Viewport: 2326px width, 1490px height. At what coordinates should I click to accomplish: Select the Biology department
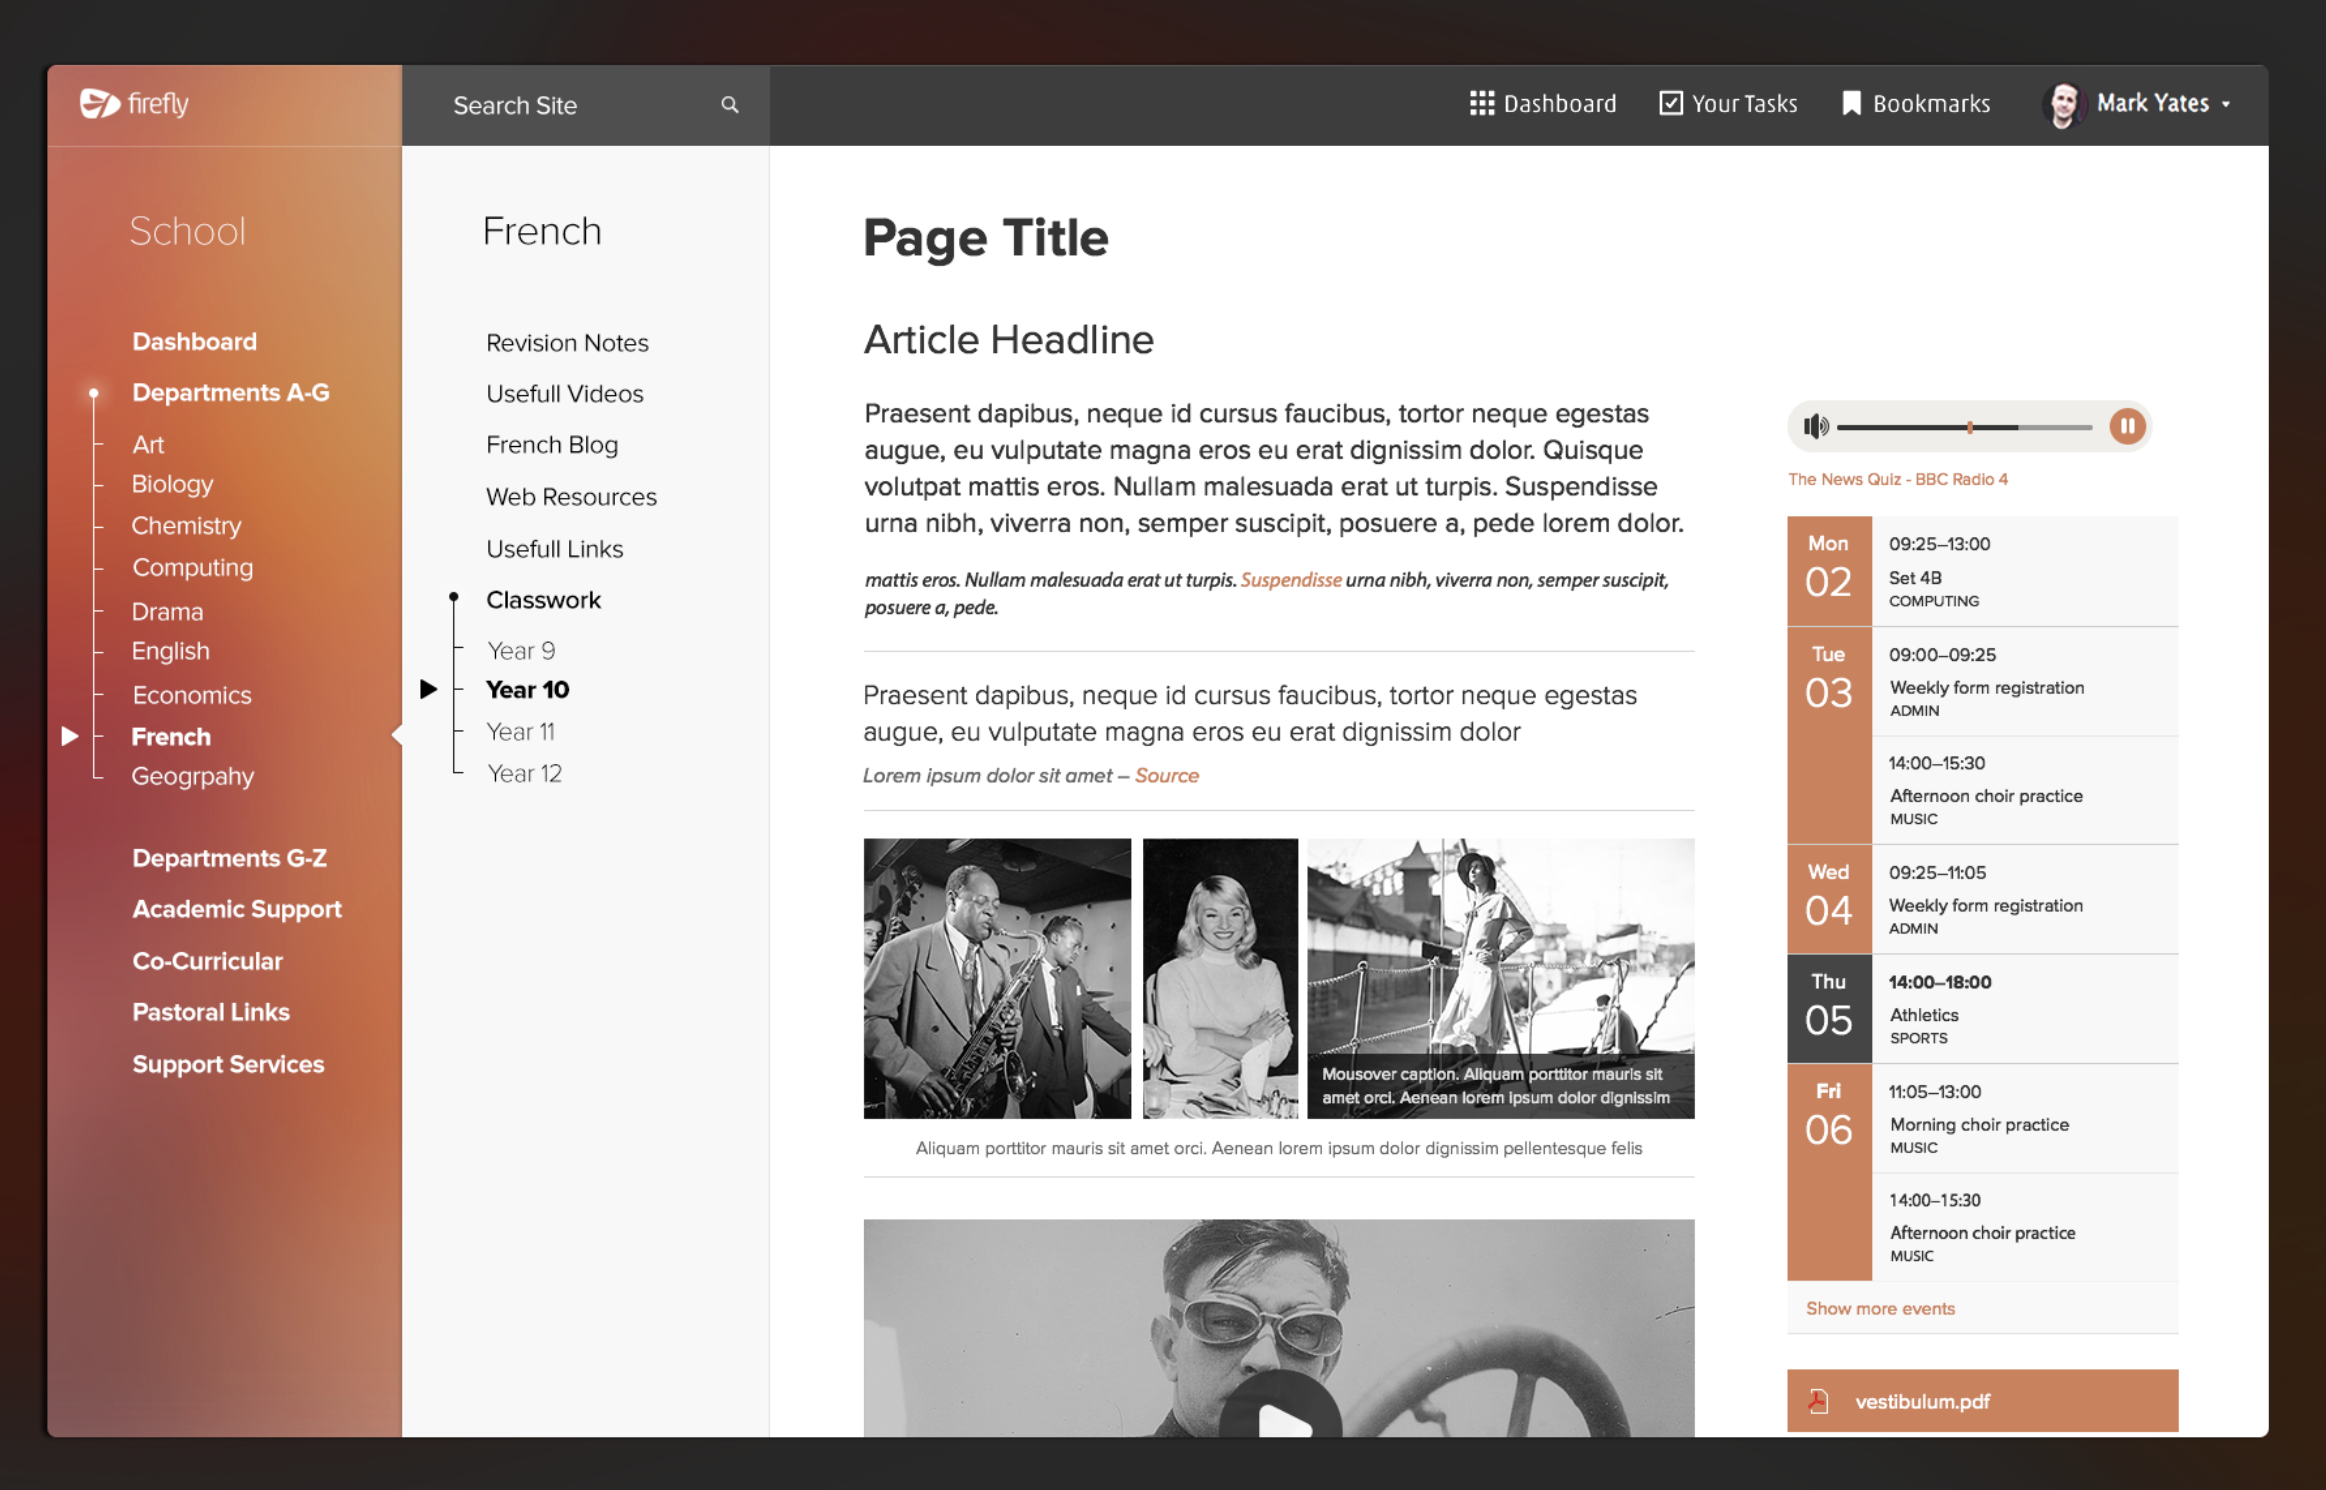click(x=172, y=484)
